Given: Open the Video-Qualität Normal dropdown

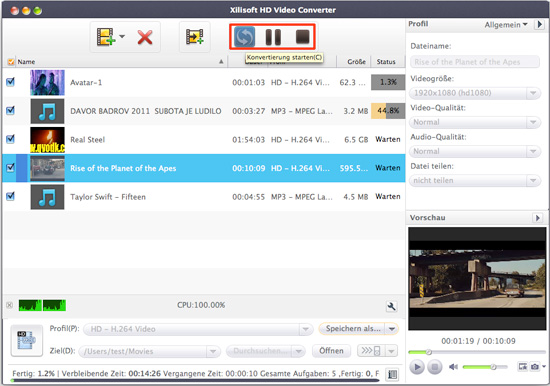Looking at the screenshot, I should tap(475, 122).
